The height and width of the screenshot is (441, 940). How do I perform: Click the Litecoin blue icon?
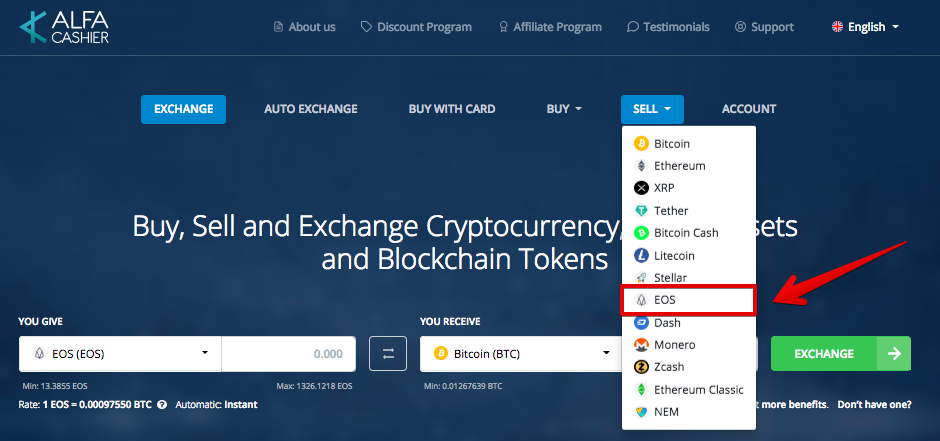pos(641,256)
